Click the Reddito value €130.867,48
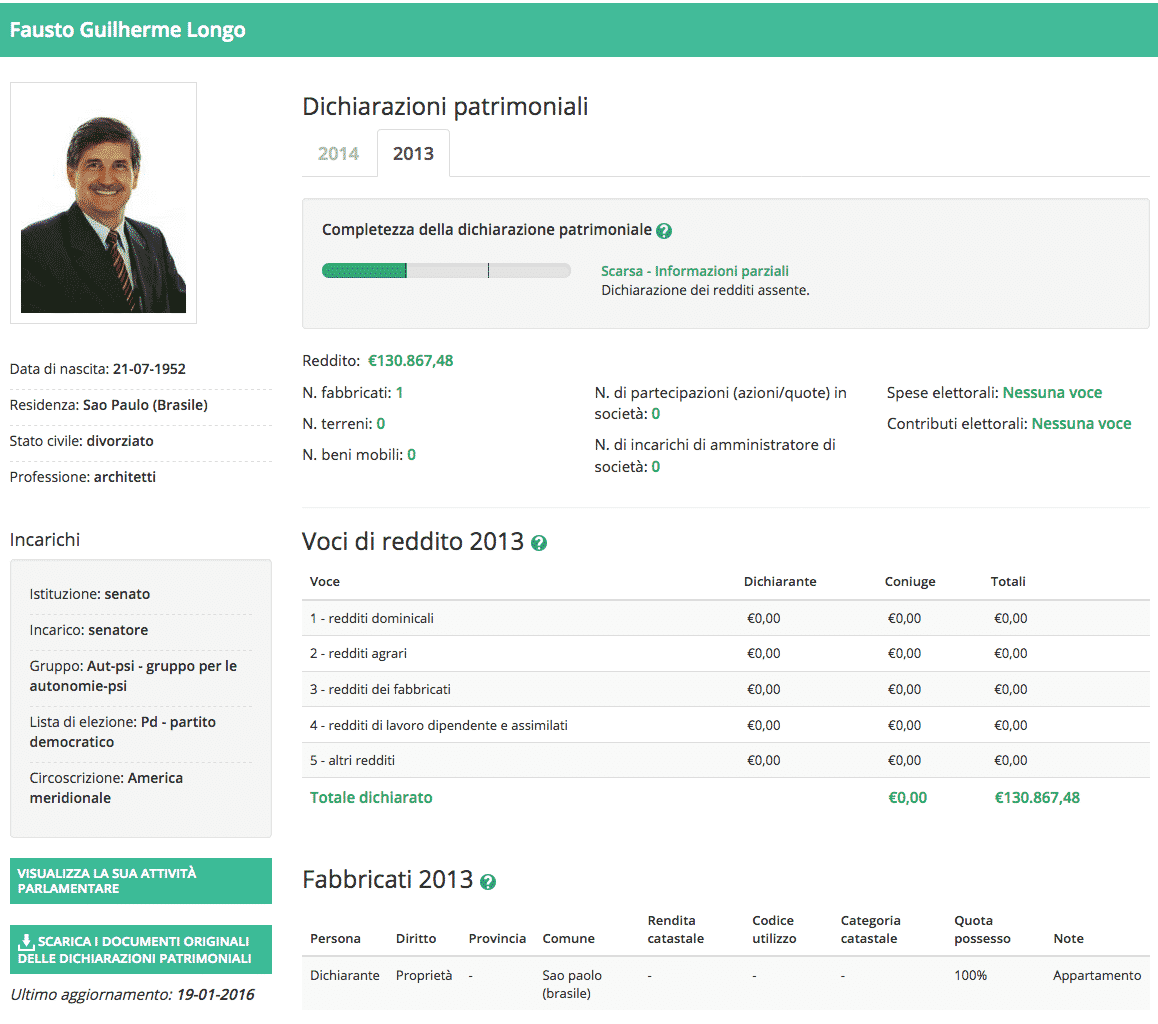This screenshot has width=1158, height=1024. point(411,361)
